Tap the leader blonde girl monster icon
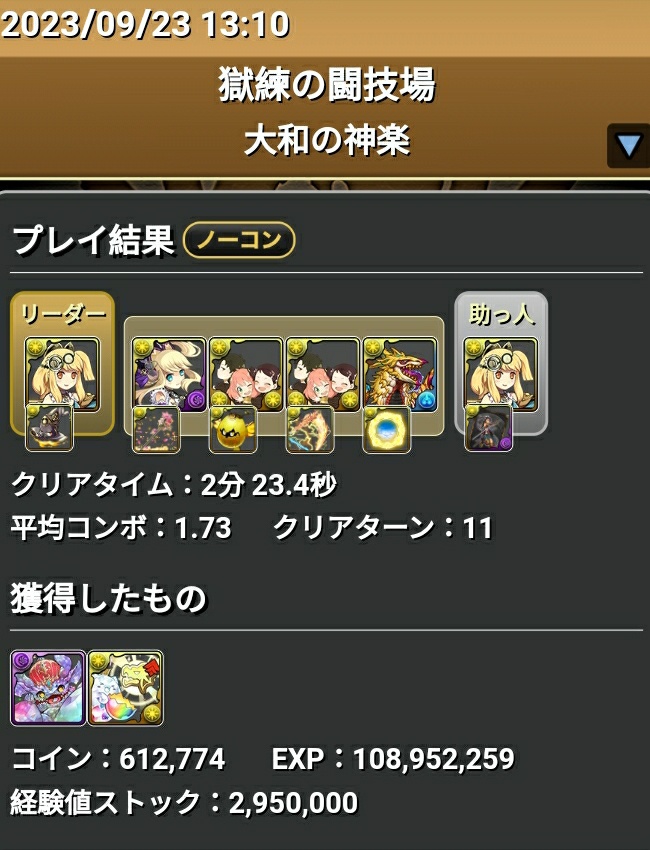Screen dimensions: 650x850 click(x=62, y=375)
